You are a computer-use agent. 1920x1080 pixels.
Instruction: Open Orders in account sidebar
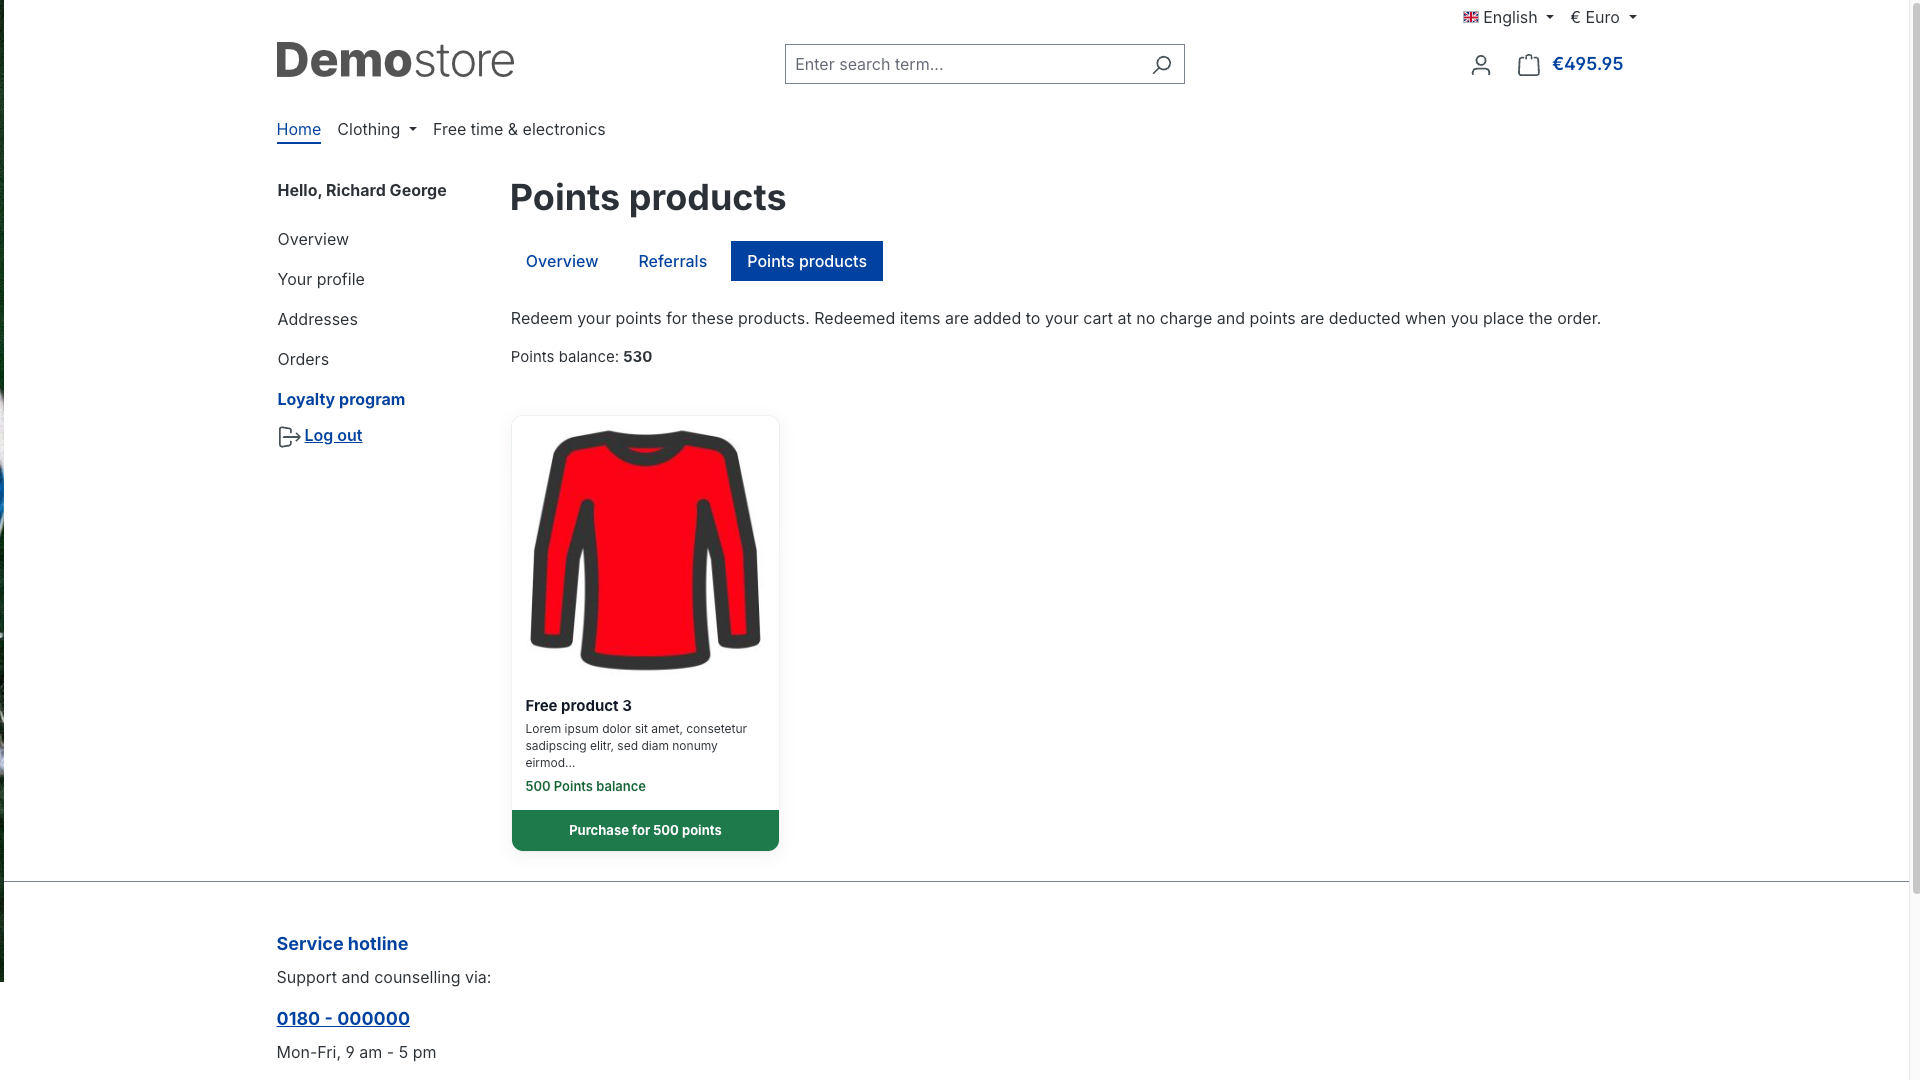[x=303, y=359]
